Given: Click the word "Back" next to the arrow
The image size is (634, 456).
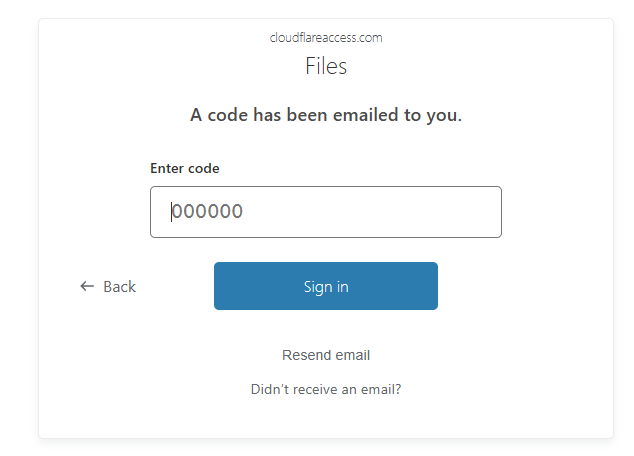Looking at the screenshot, I should click(119, 287).
